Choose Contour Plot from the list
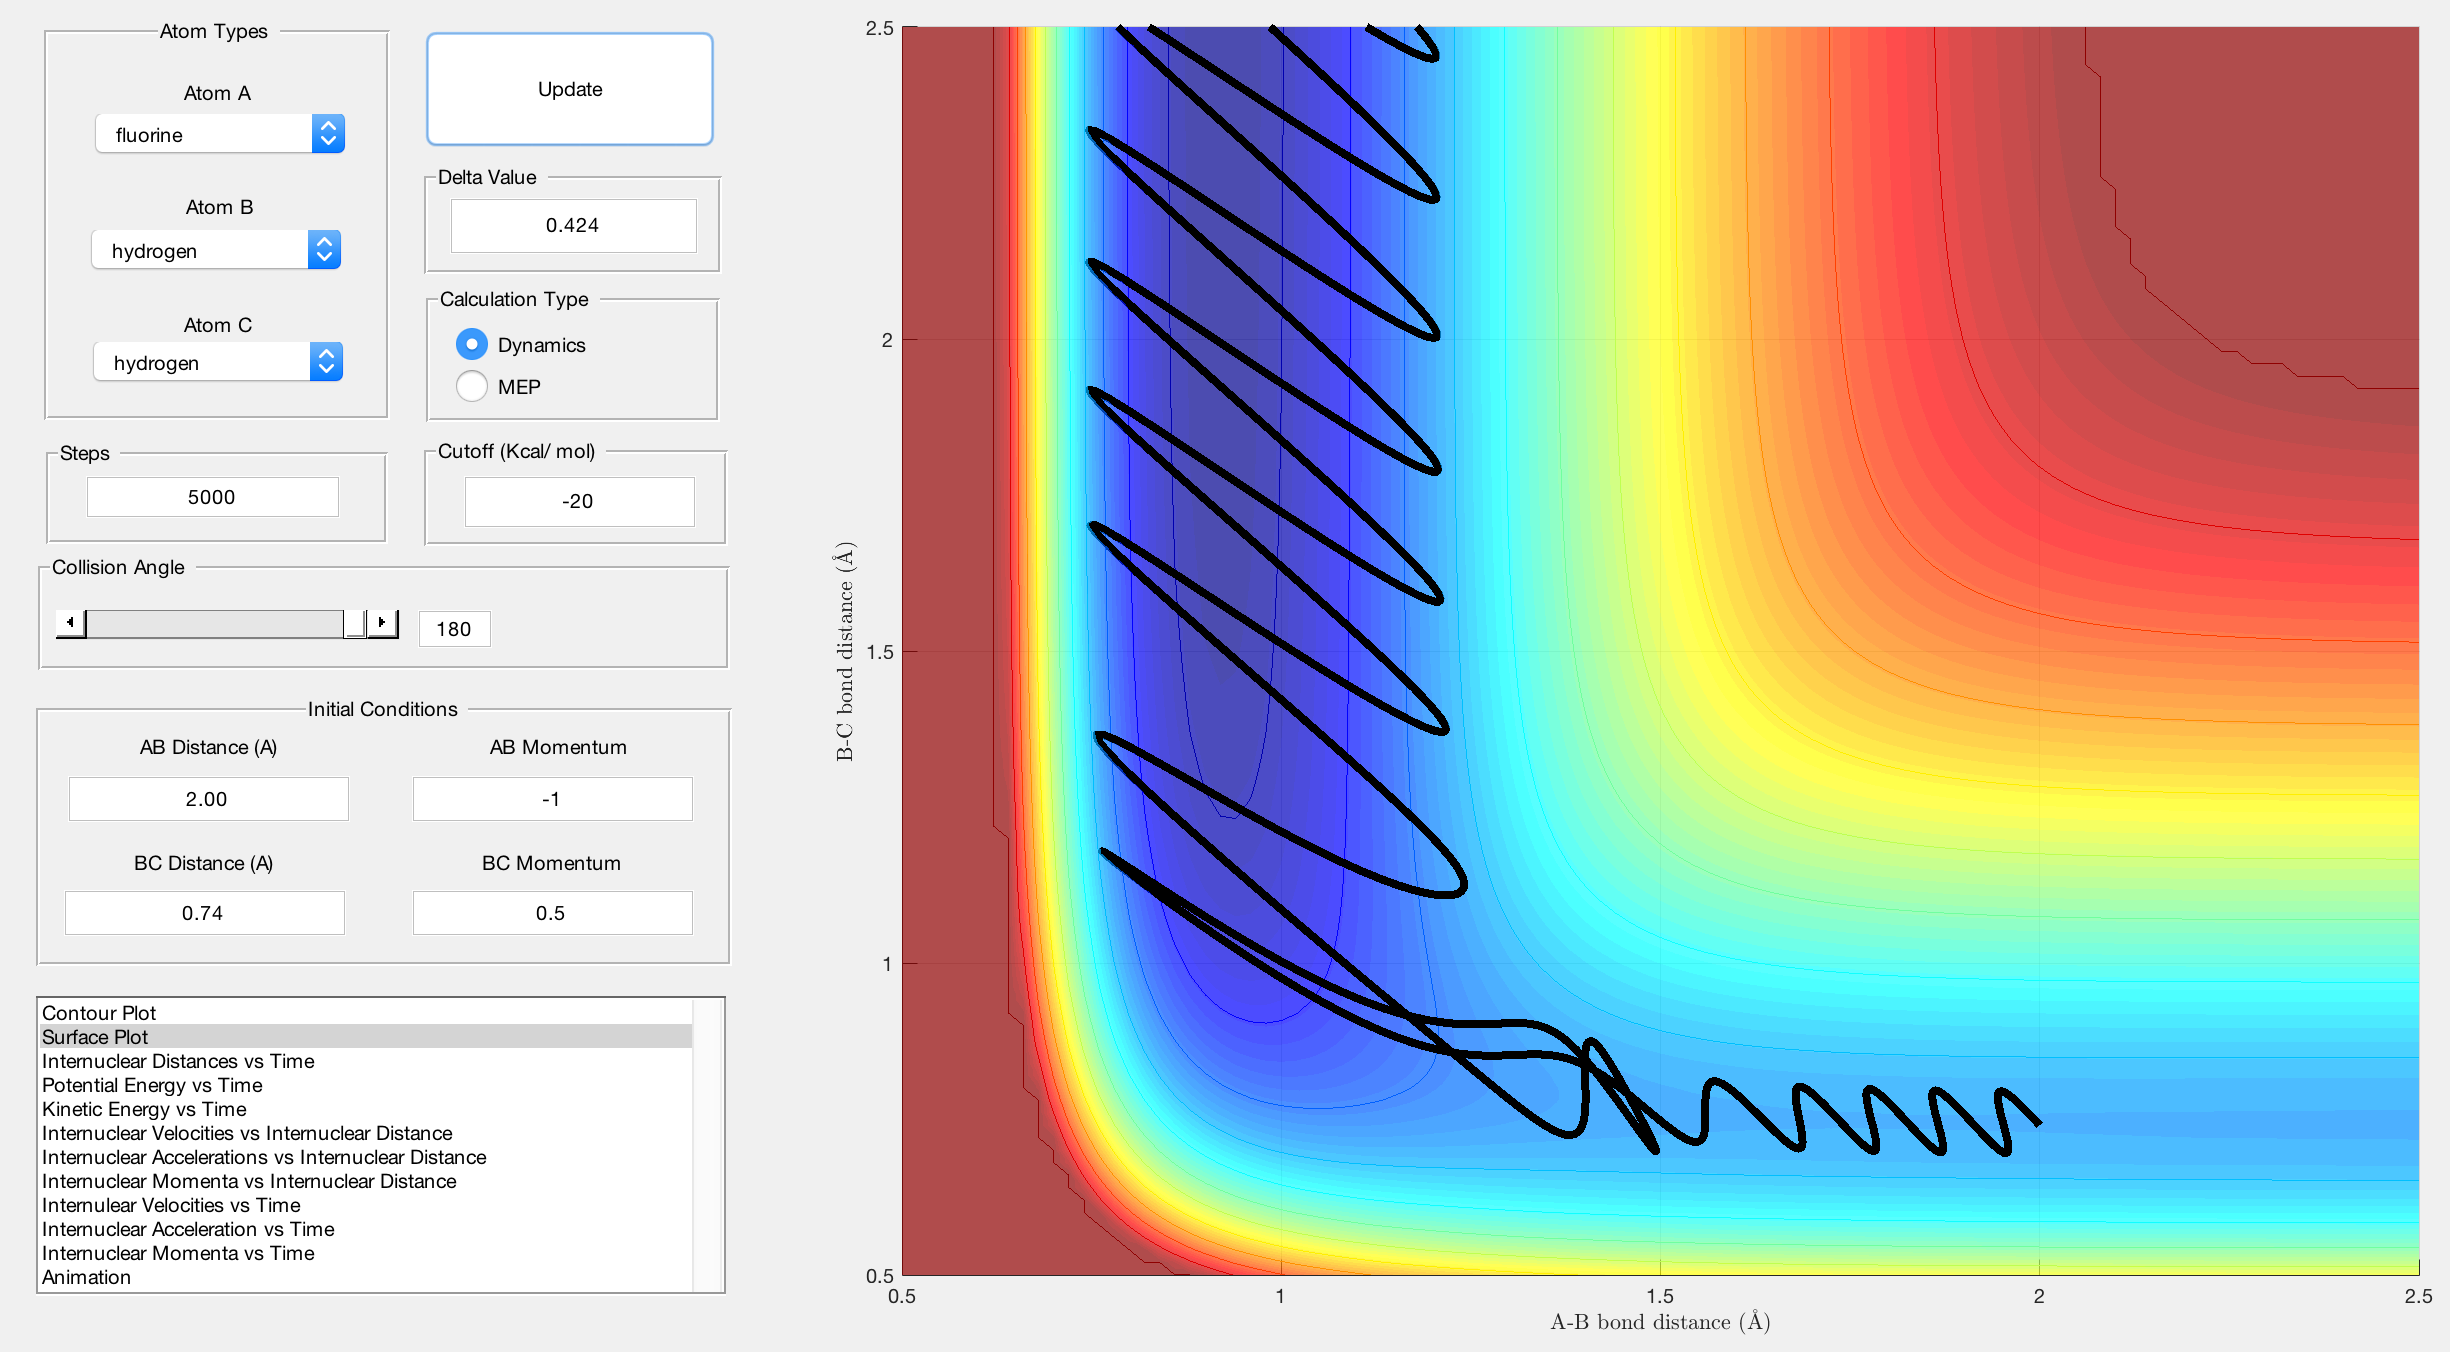 (x=99, y=1013)
